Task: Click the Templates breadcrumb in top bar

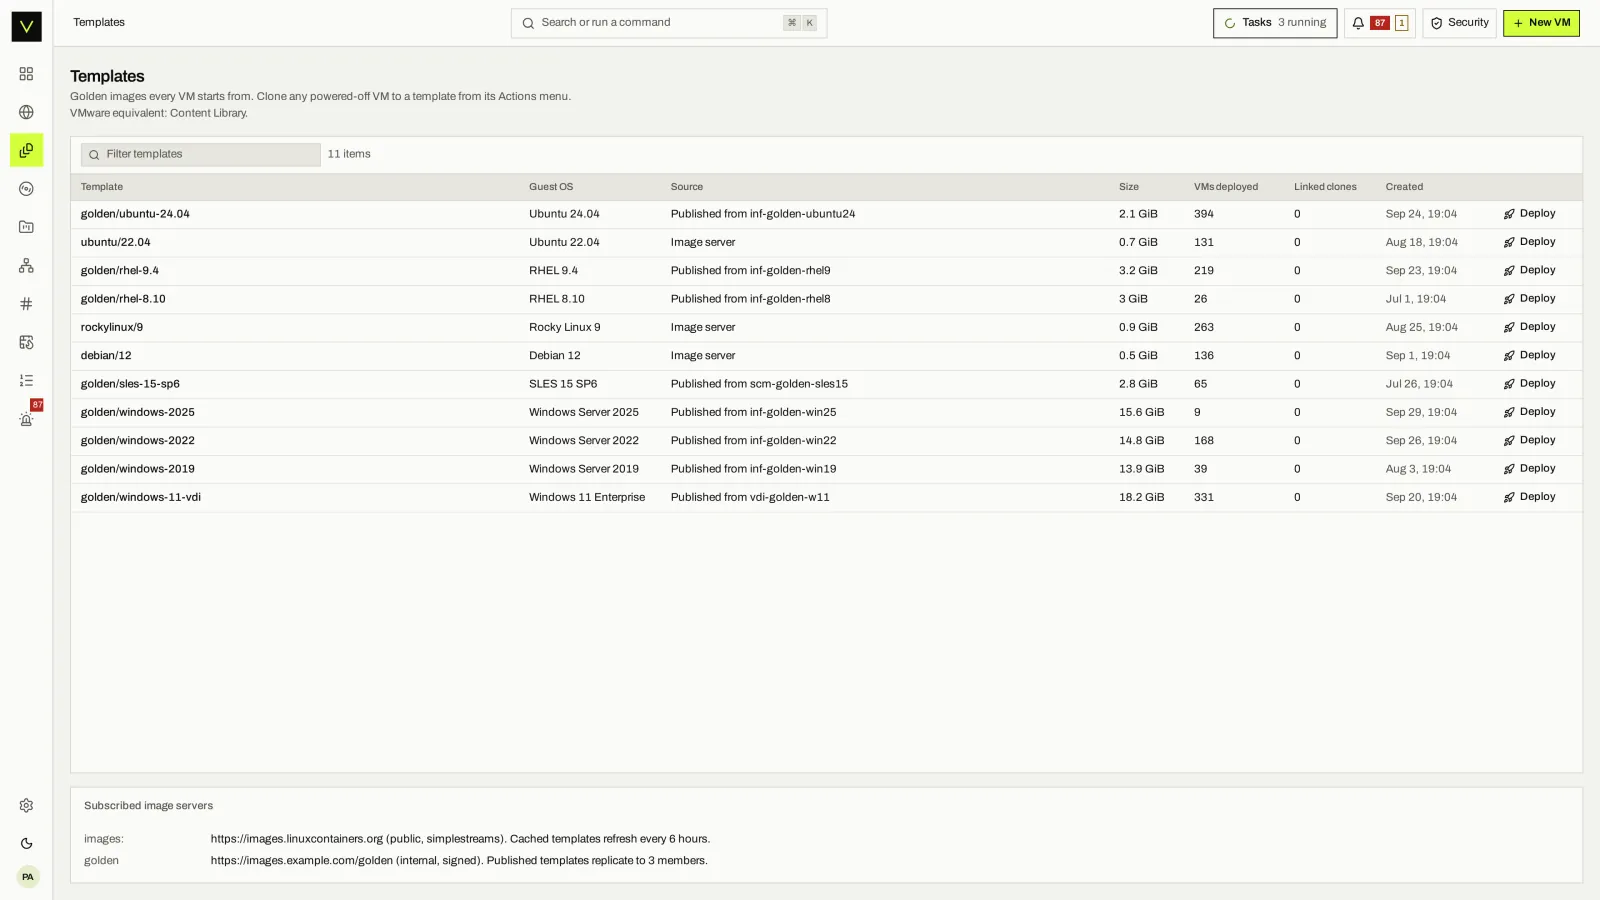Action: pos(99,23)
